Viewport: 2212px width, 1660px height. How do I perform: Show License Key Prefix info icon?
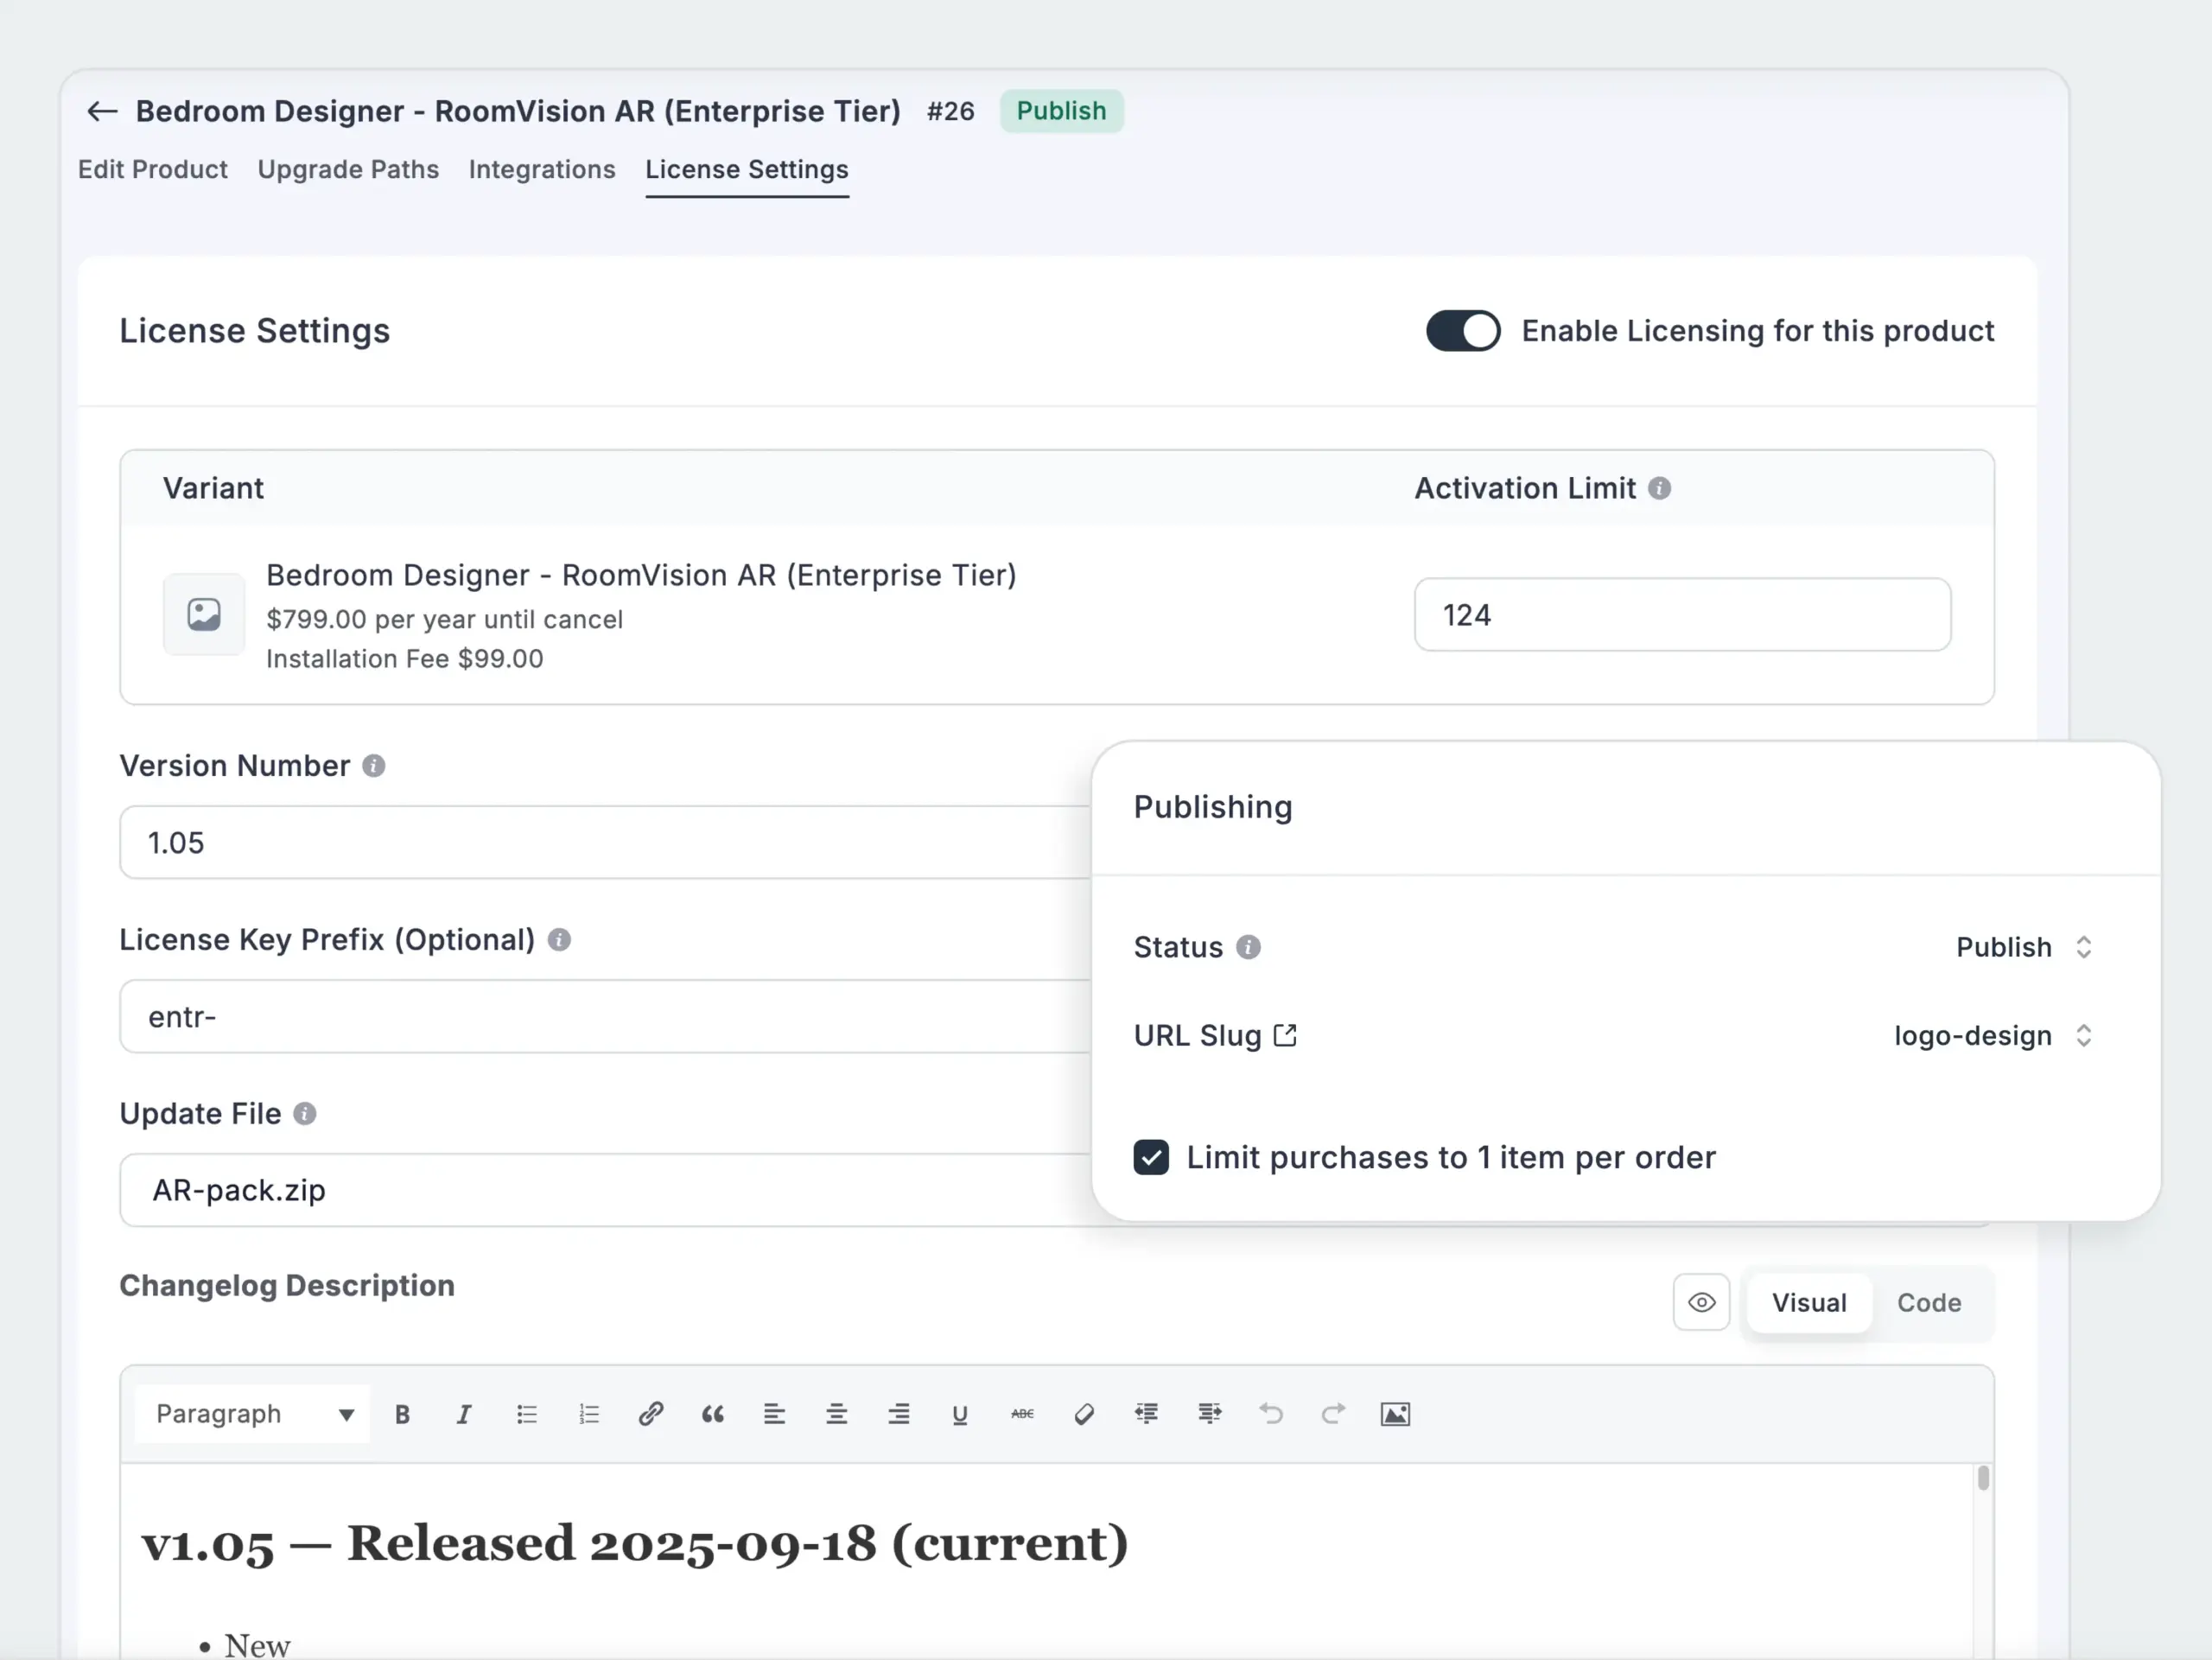(x=559, y=940)
